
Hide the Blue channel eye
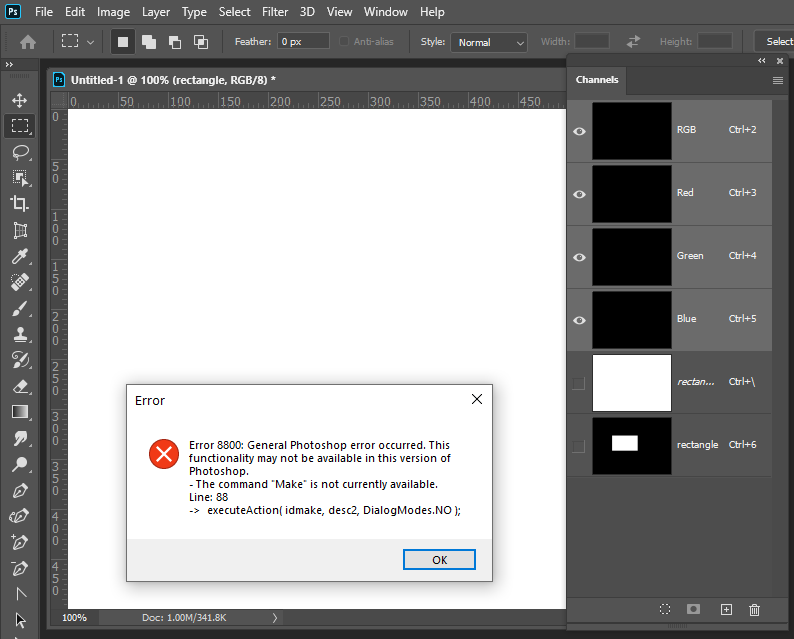point(579,320)
